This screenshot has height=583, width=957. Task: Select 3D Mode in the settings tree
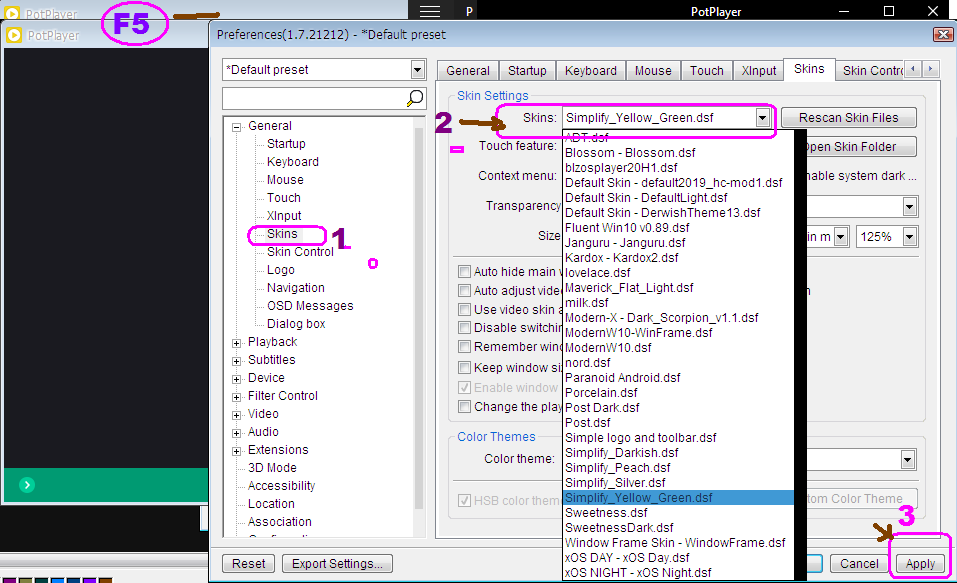click(272, 468)
